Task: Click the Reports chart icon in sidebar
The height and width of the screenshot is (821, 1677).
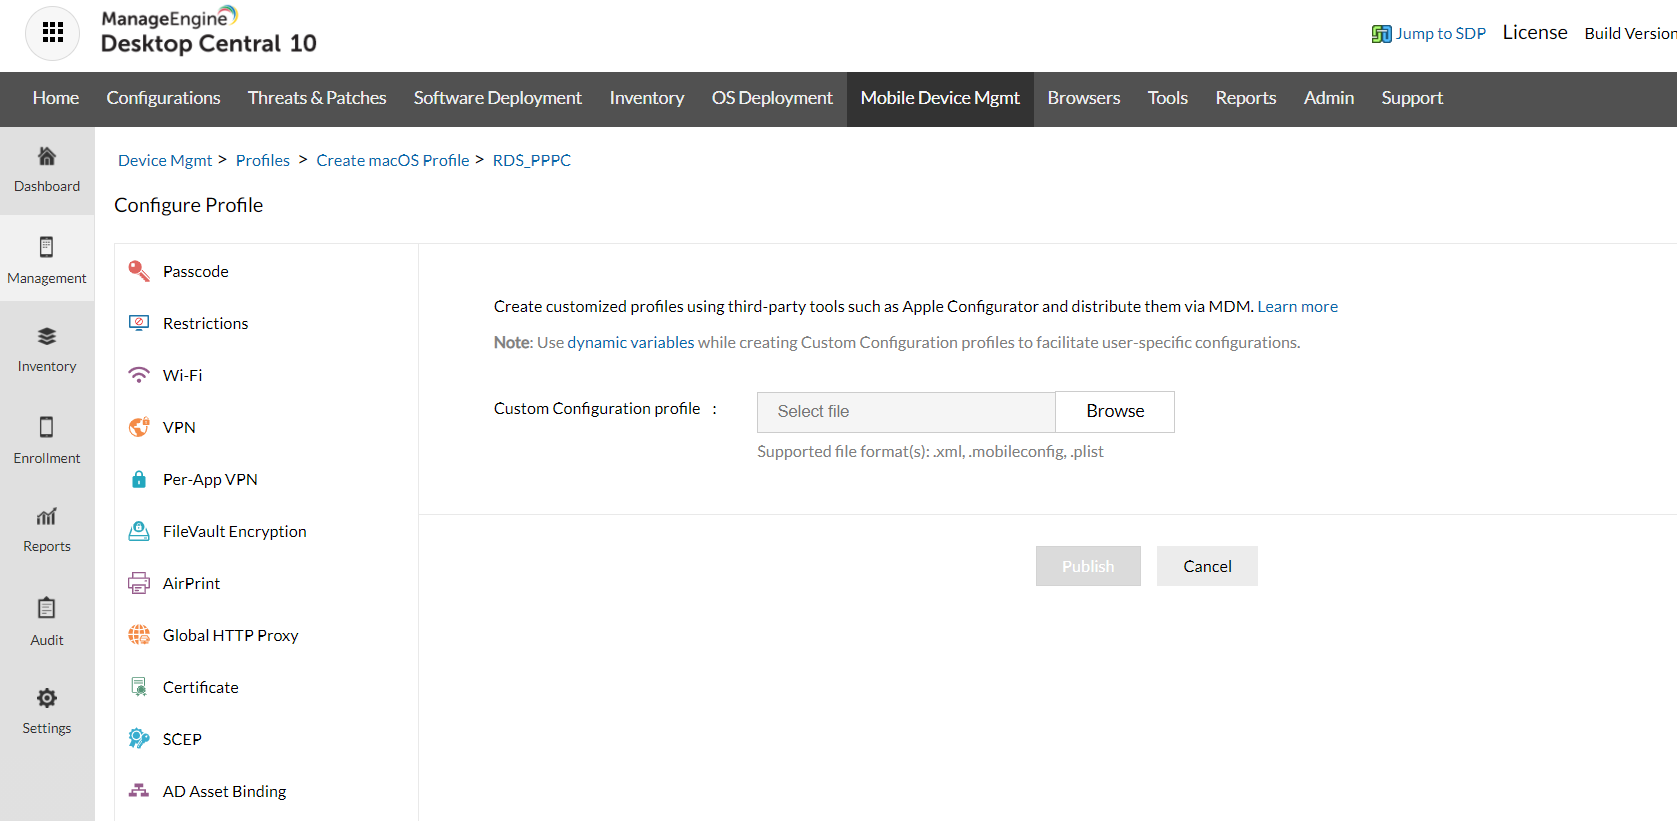Action: 46,516
